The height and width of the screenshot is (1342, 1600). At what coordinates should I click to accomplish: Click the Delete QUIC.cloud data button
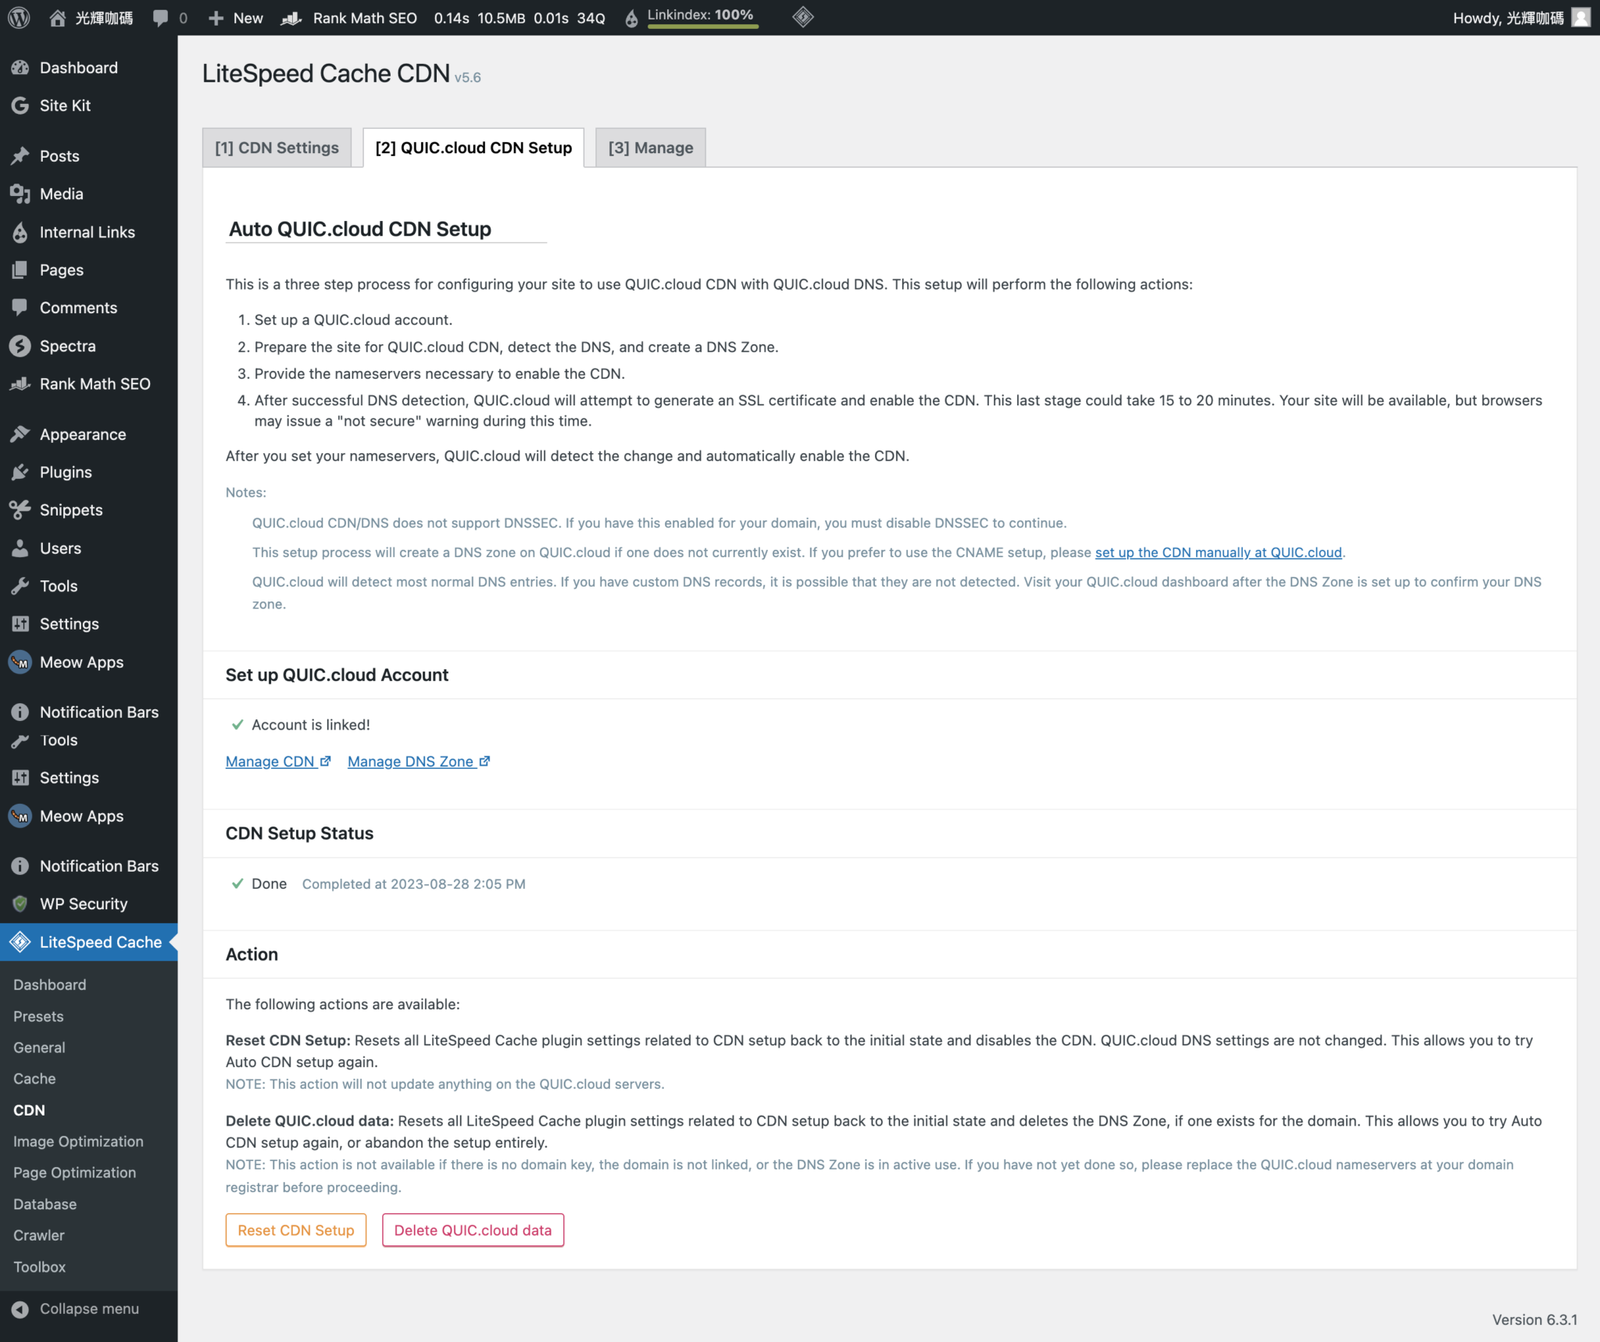point(473,1230)
